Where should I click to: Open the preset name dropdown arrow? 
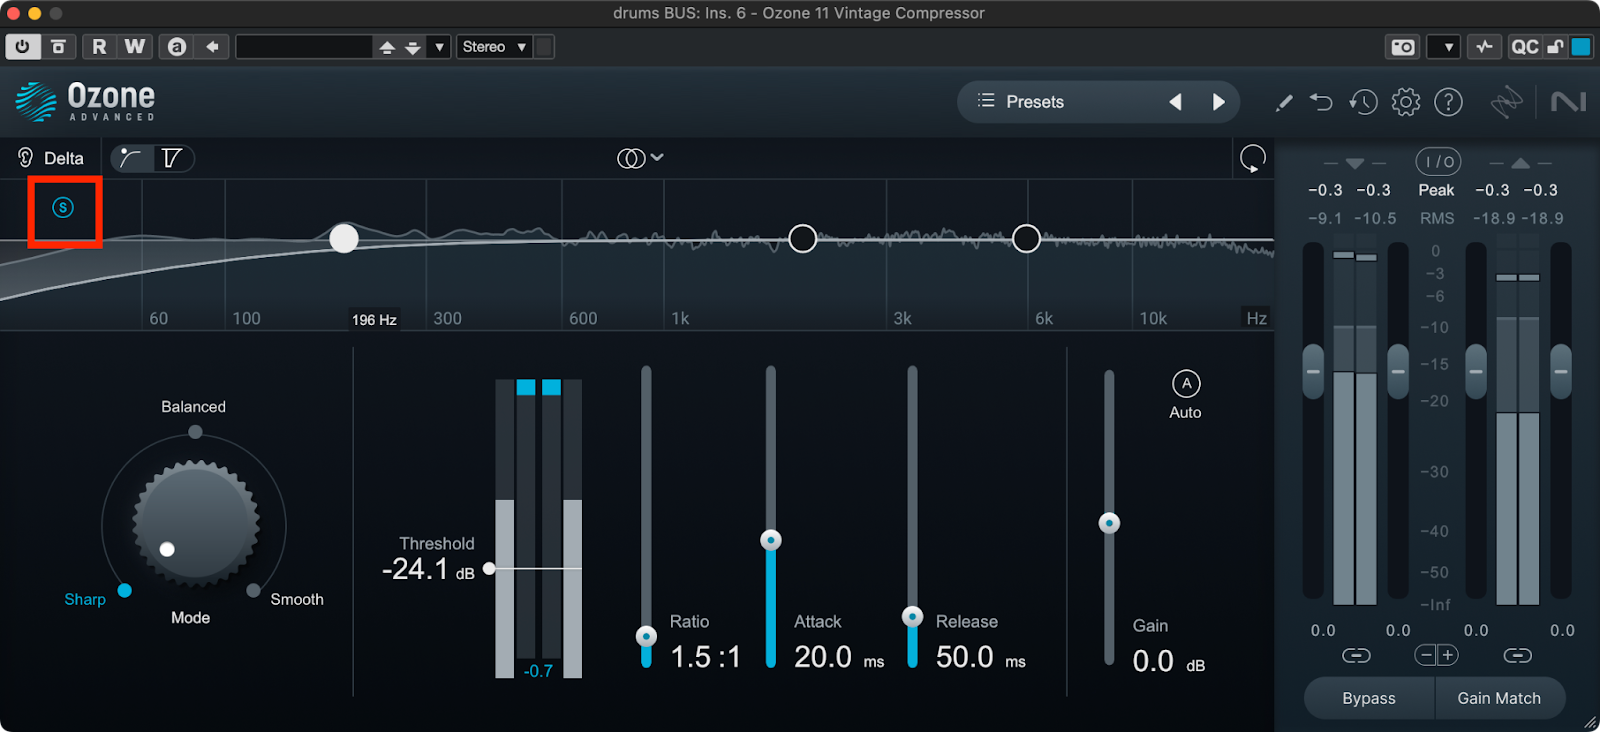click(439, 47)
